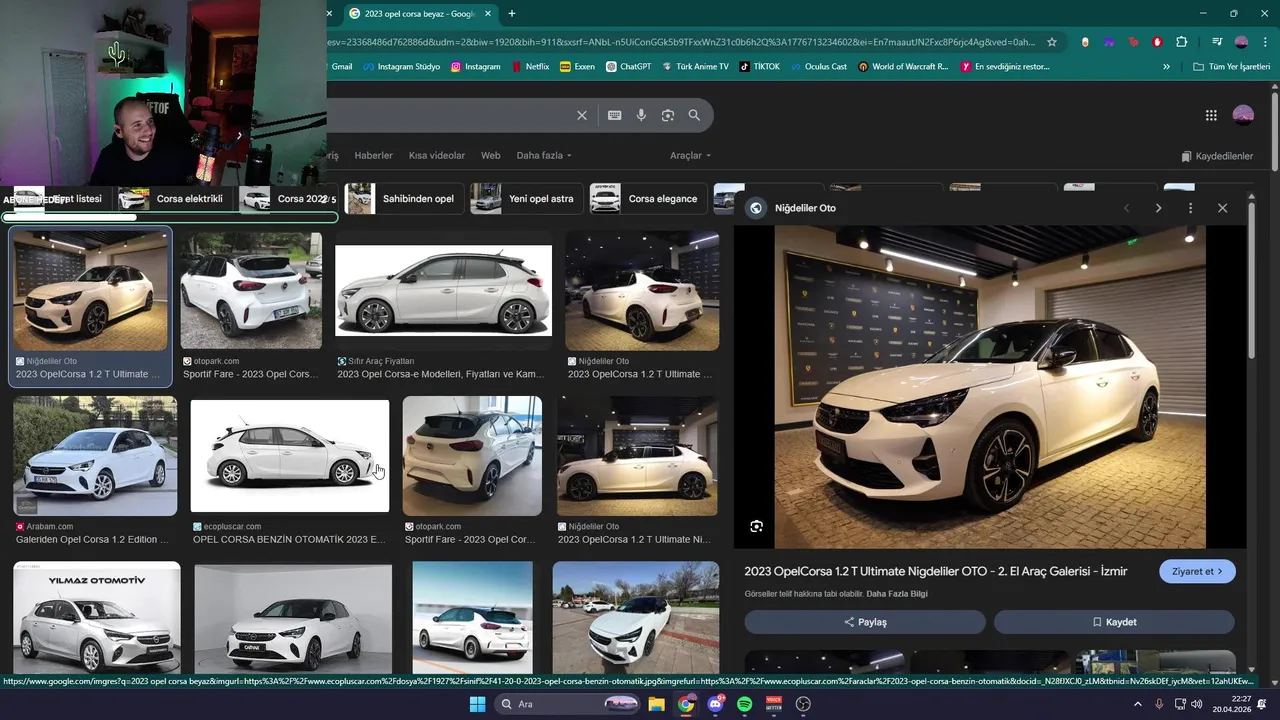Screen dimensions: 1280x720
Task: Open the TİKTOK bookmark
Action: tap(759, 67)
